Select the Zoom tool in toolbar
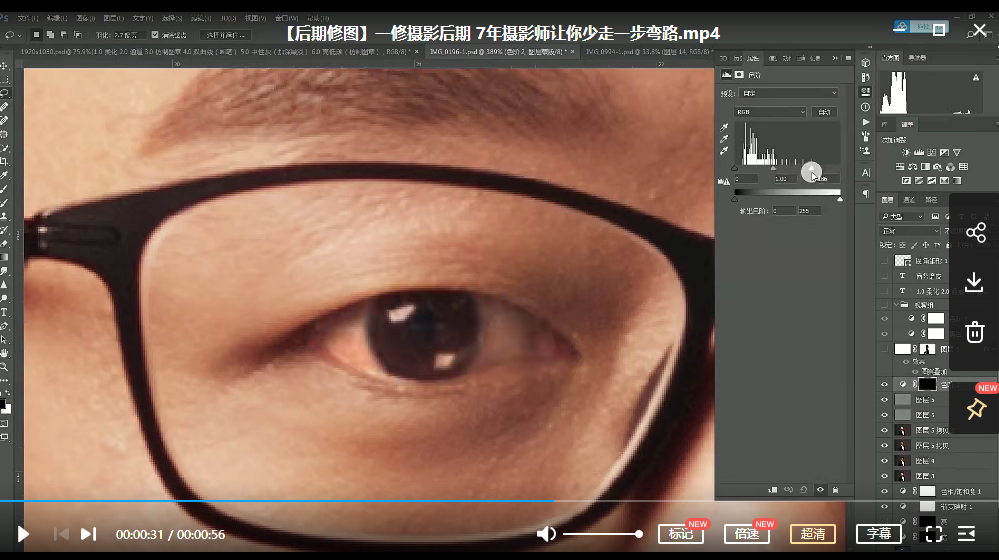Image resolution: width=999 pixels, height=560 pixels. pyautogui.click(x=4, y=367)
